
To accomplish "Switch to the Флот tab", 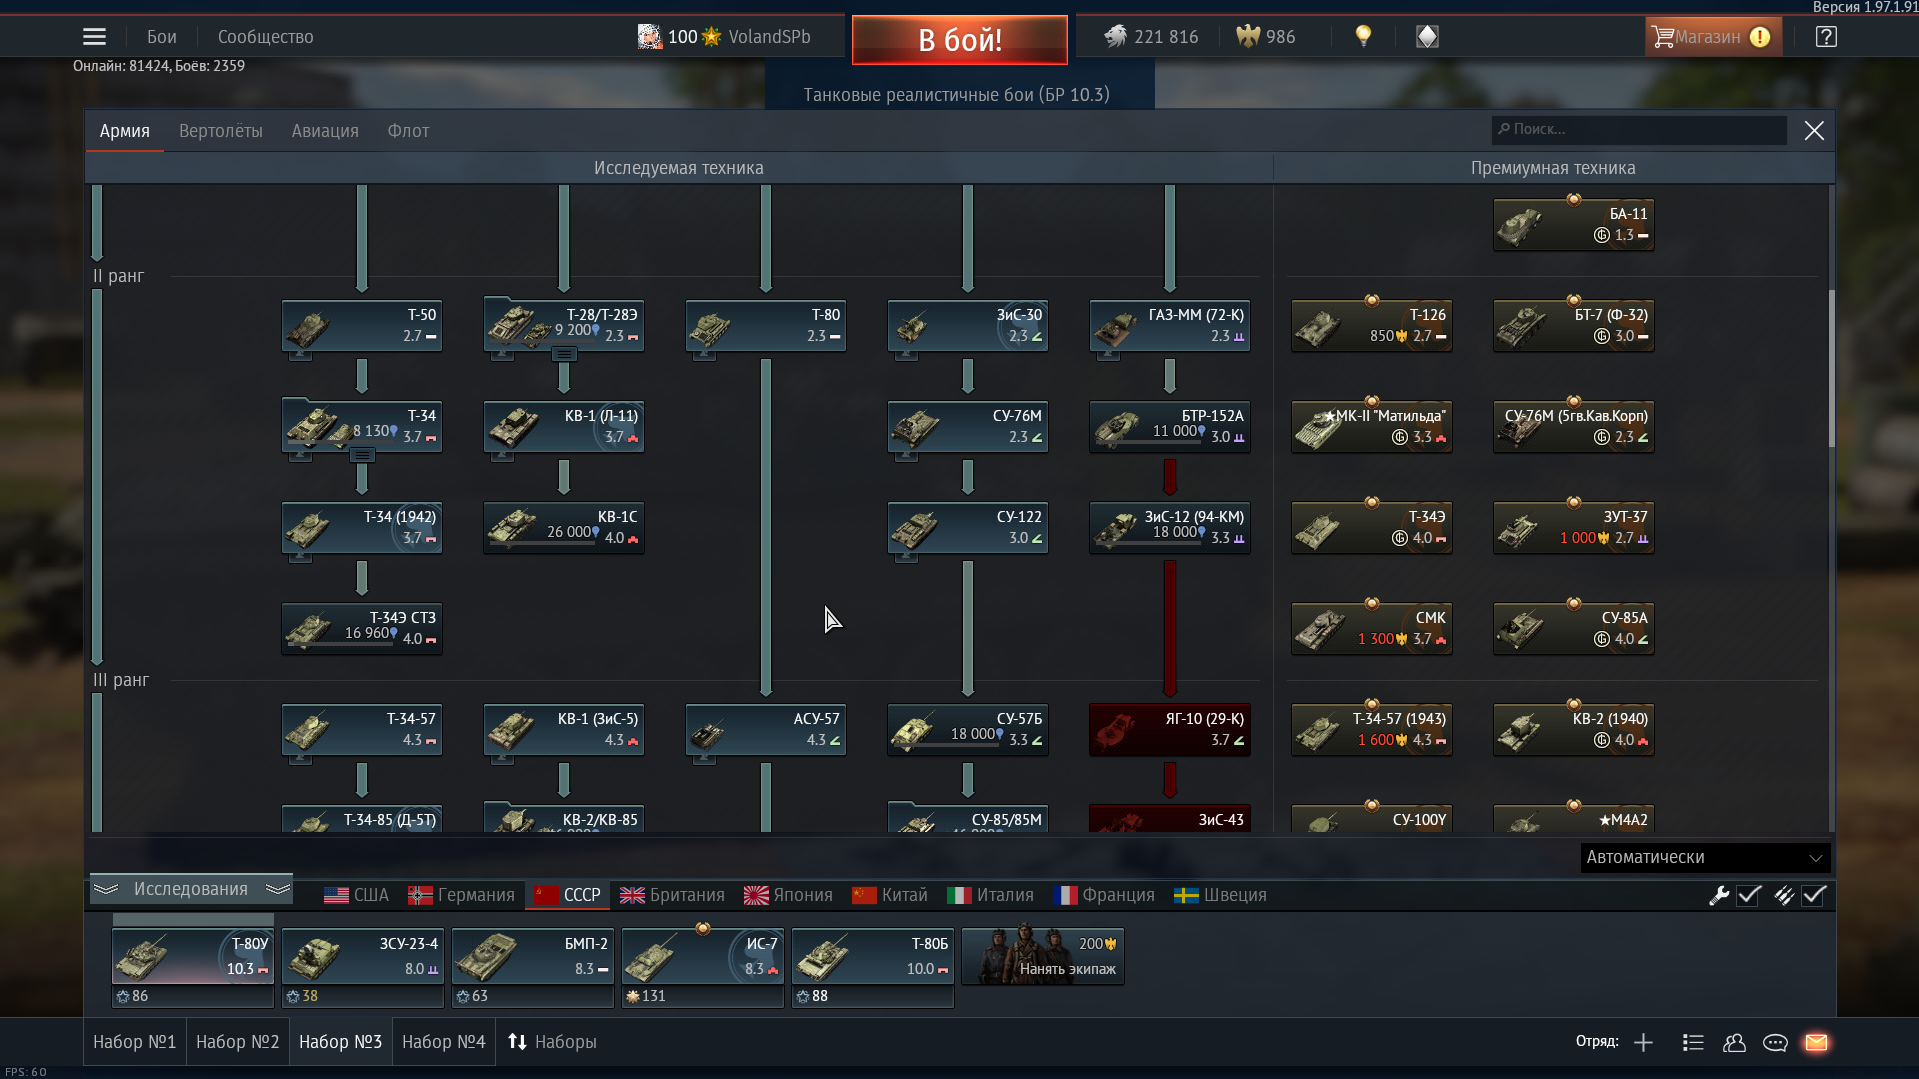I will point(408,131).
